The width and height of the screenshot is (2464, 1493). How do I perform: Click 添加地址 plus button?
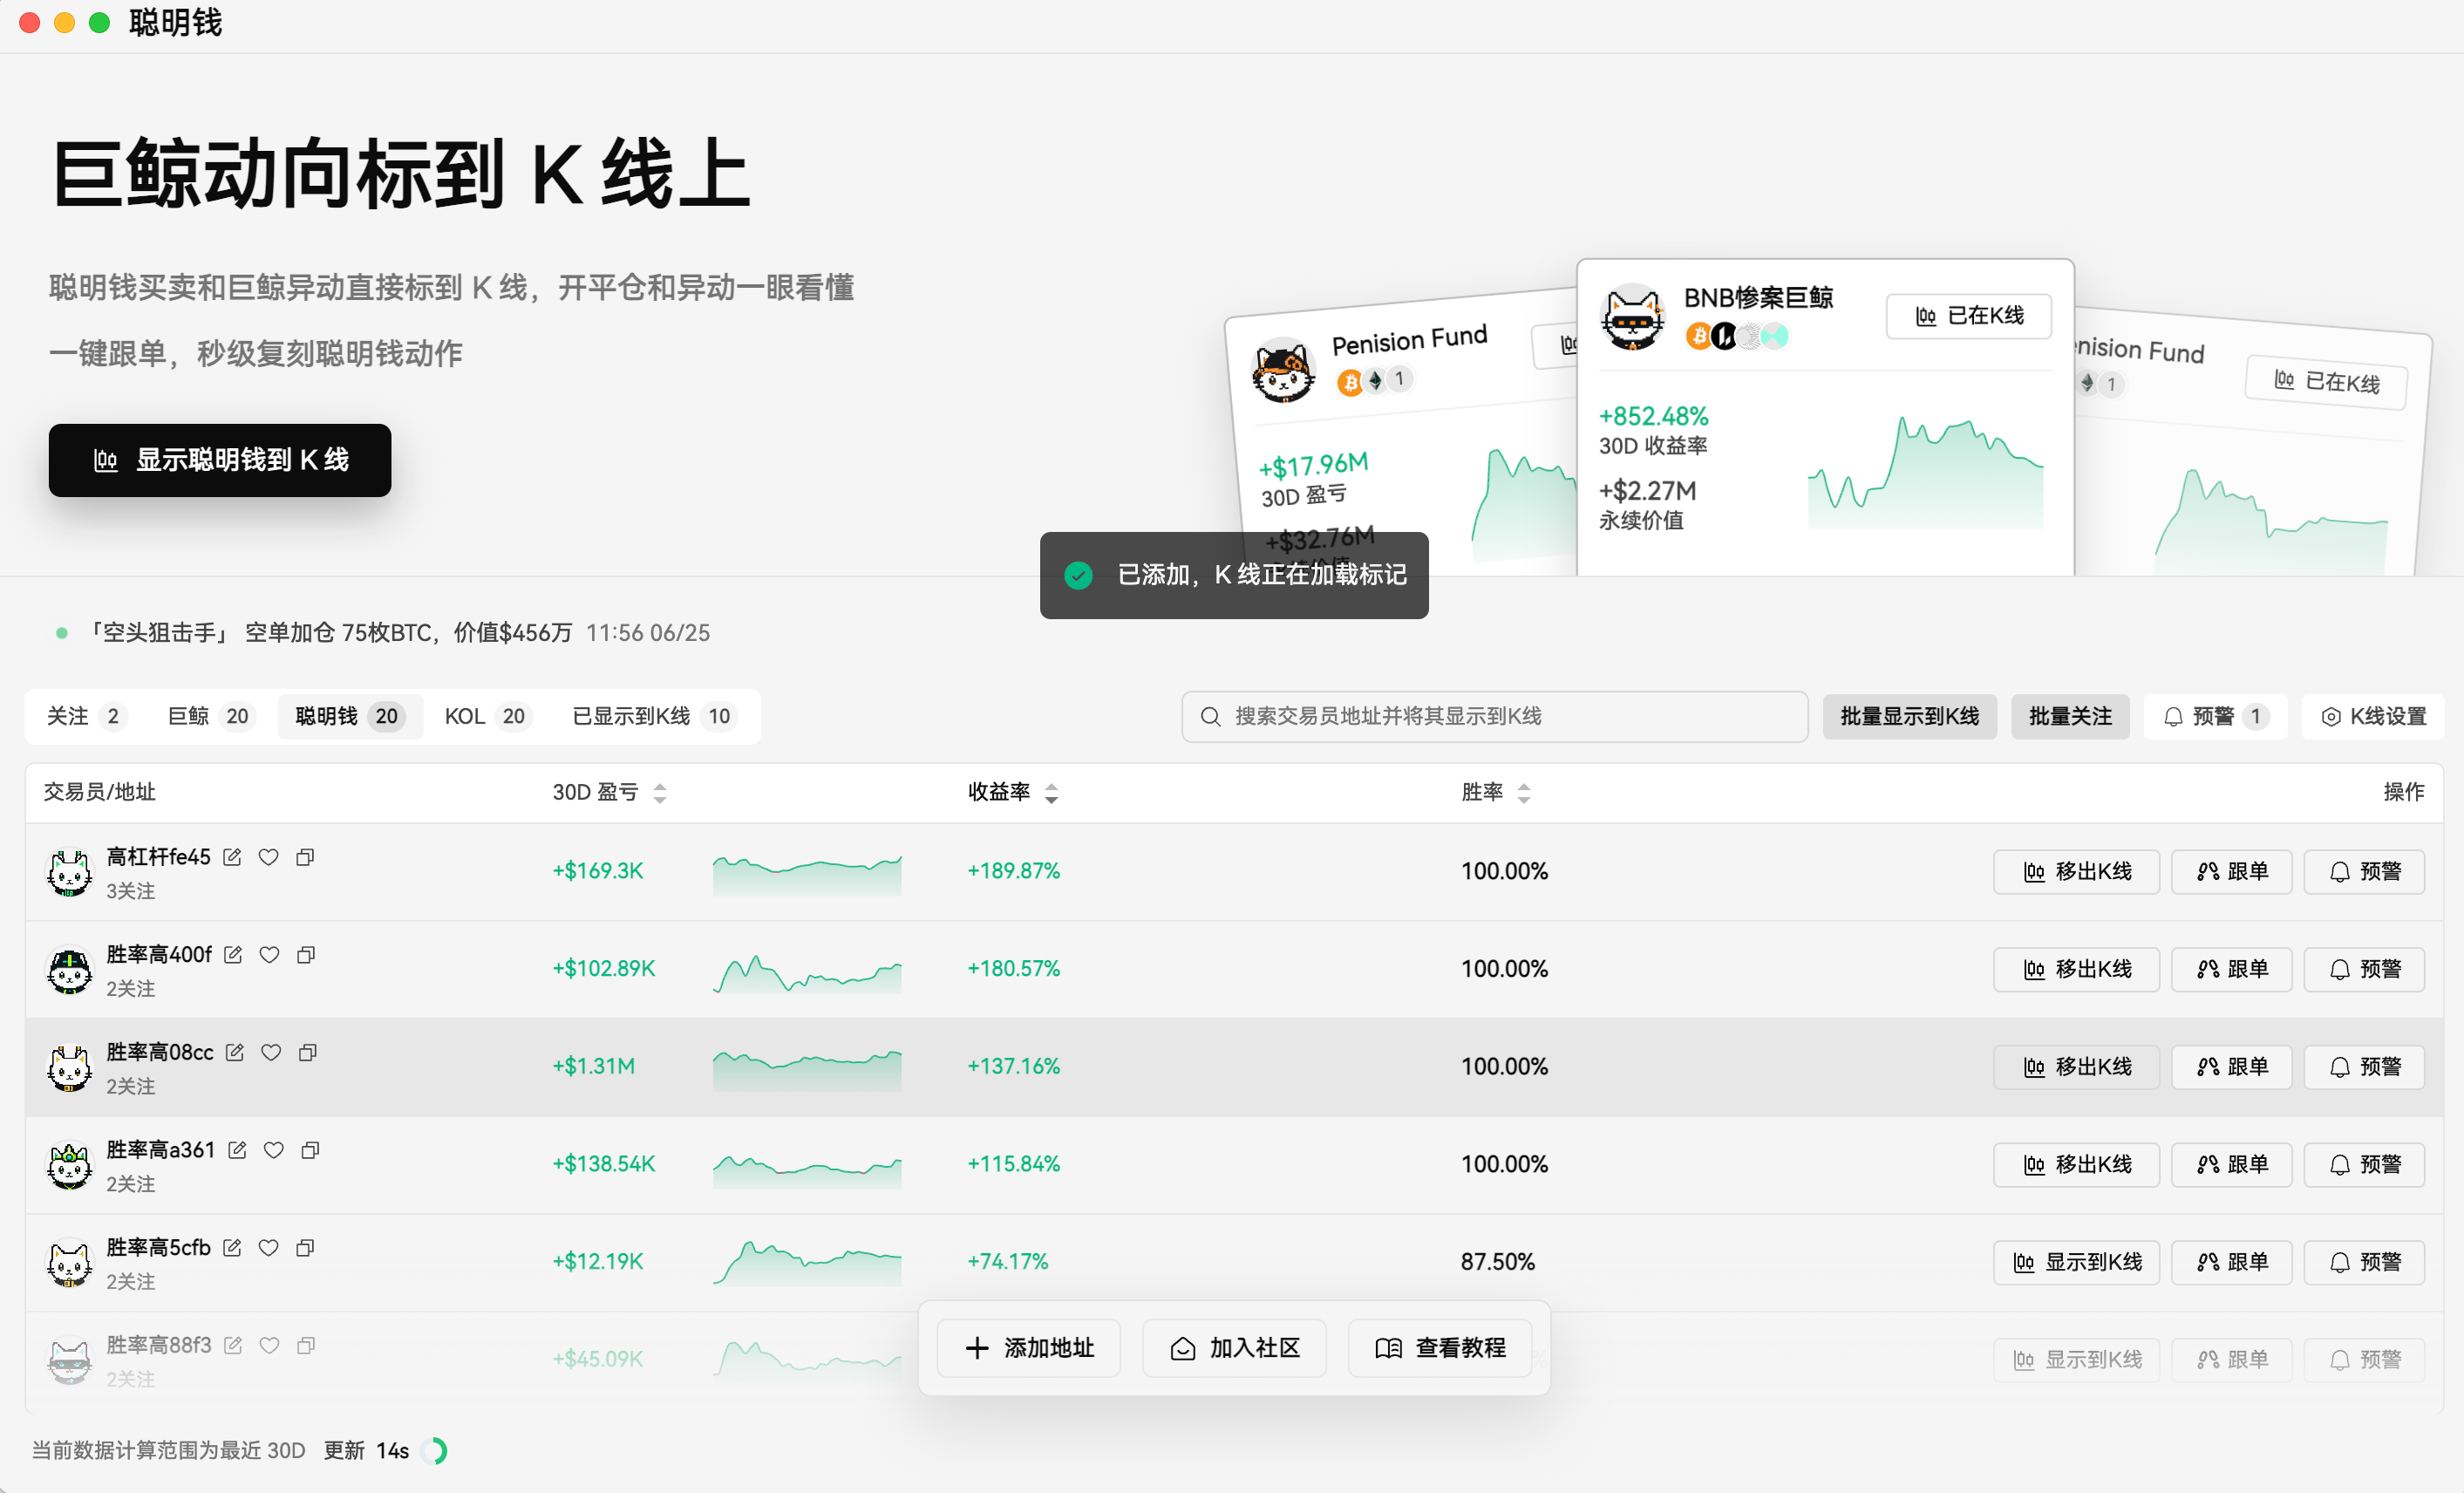(x=1028, y=1348)
